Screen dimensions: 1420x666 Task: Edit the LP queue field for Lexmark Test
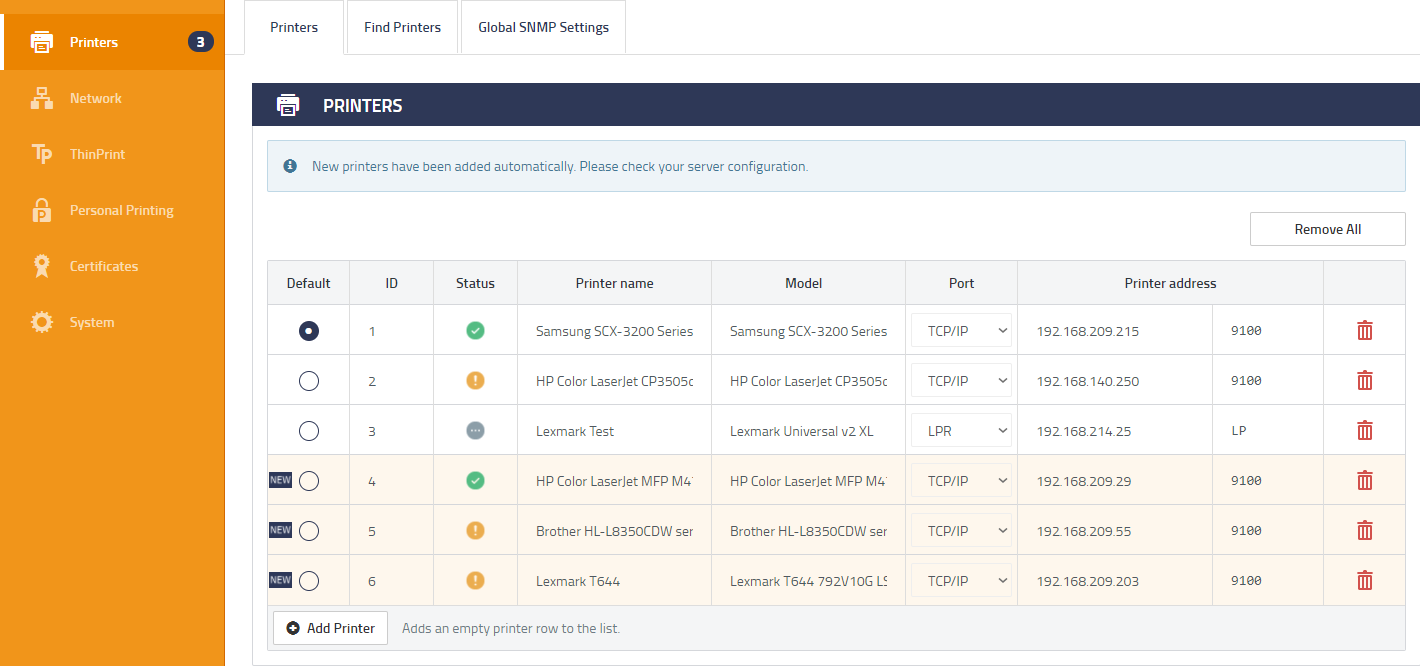point(1268,430)
